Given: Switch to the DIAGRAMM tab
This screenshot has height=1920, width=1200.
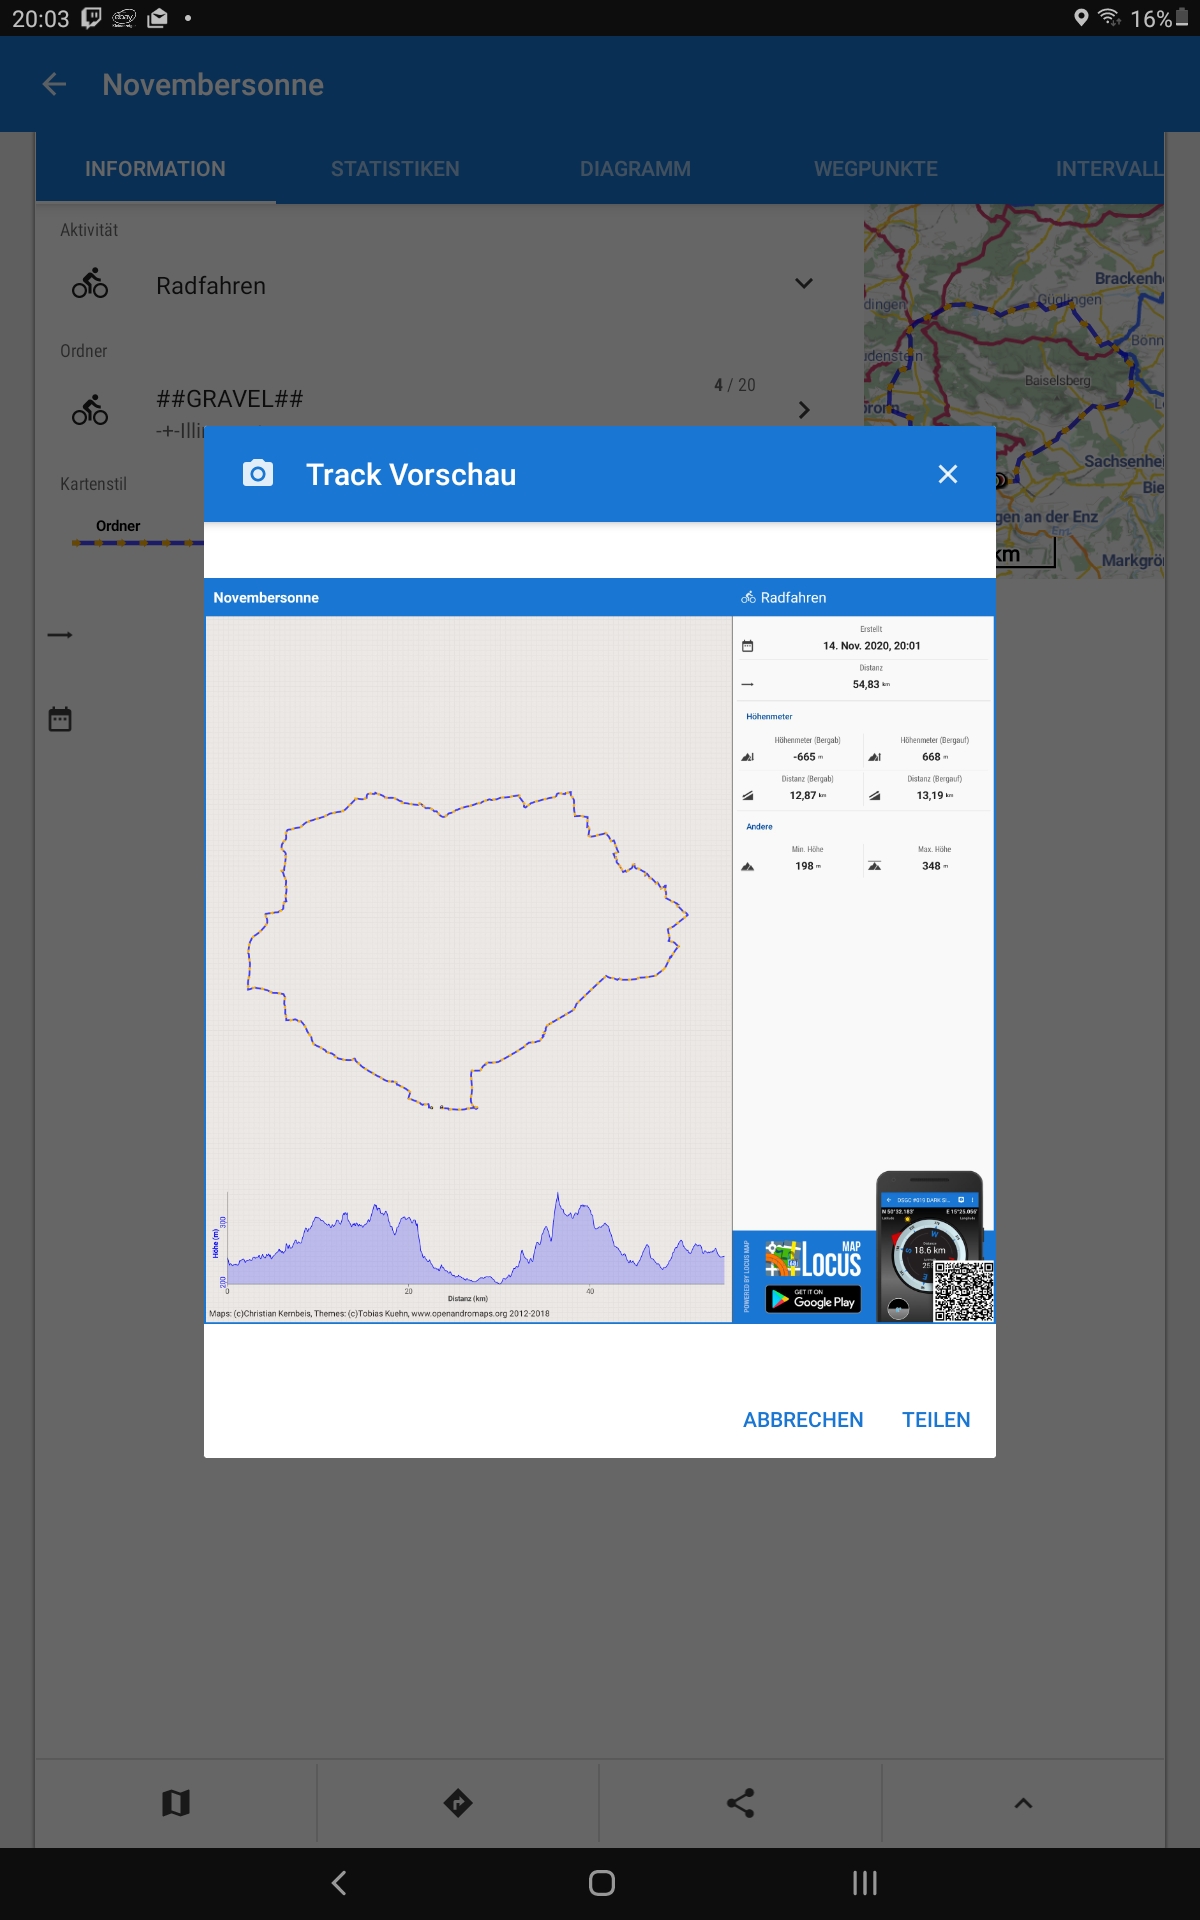Looking at the screenshot, I should click(x=635, y=169).
